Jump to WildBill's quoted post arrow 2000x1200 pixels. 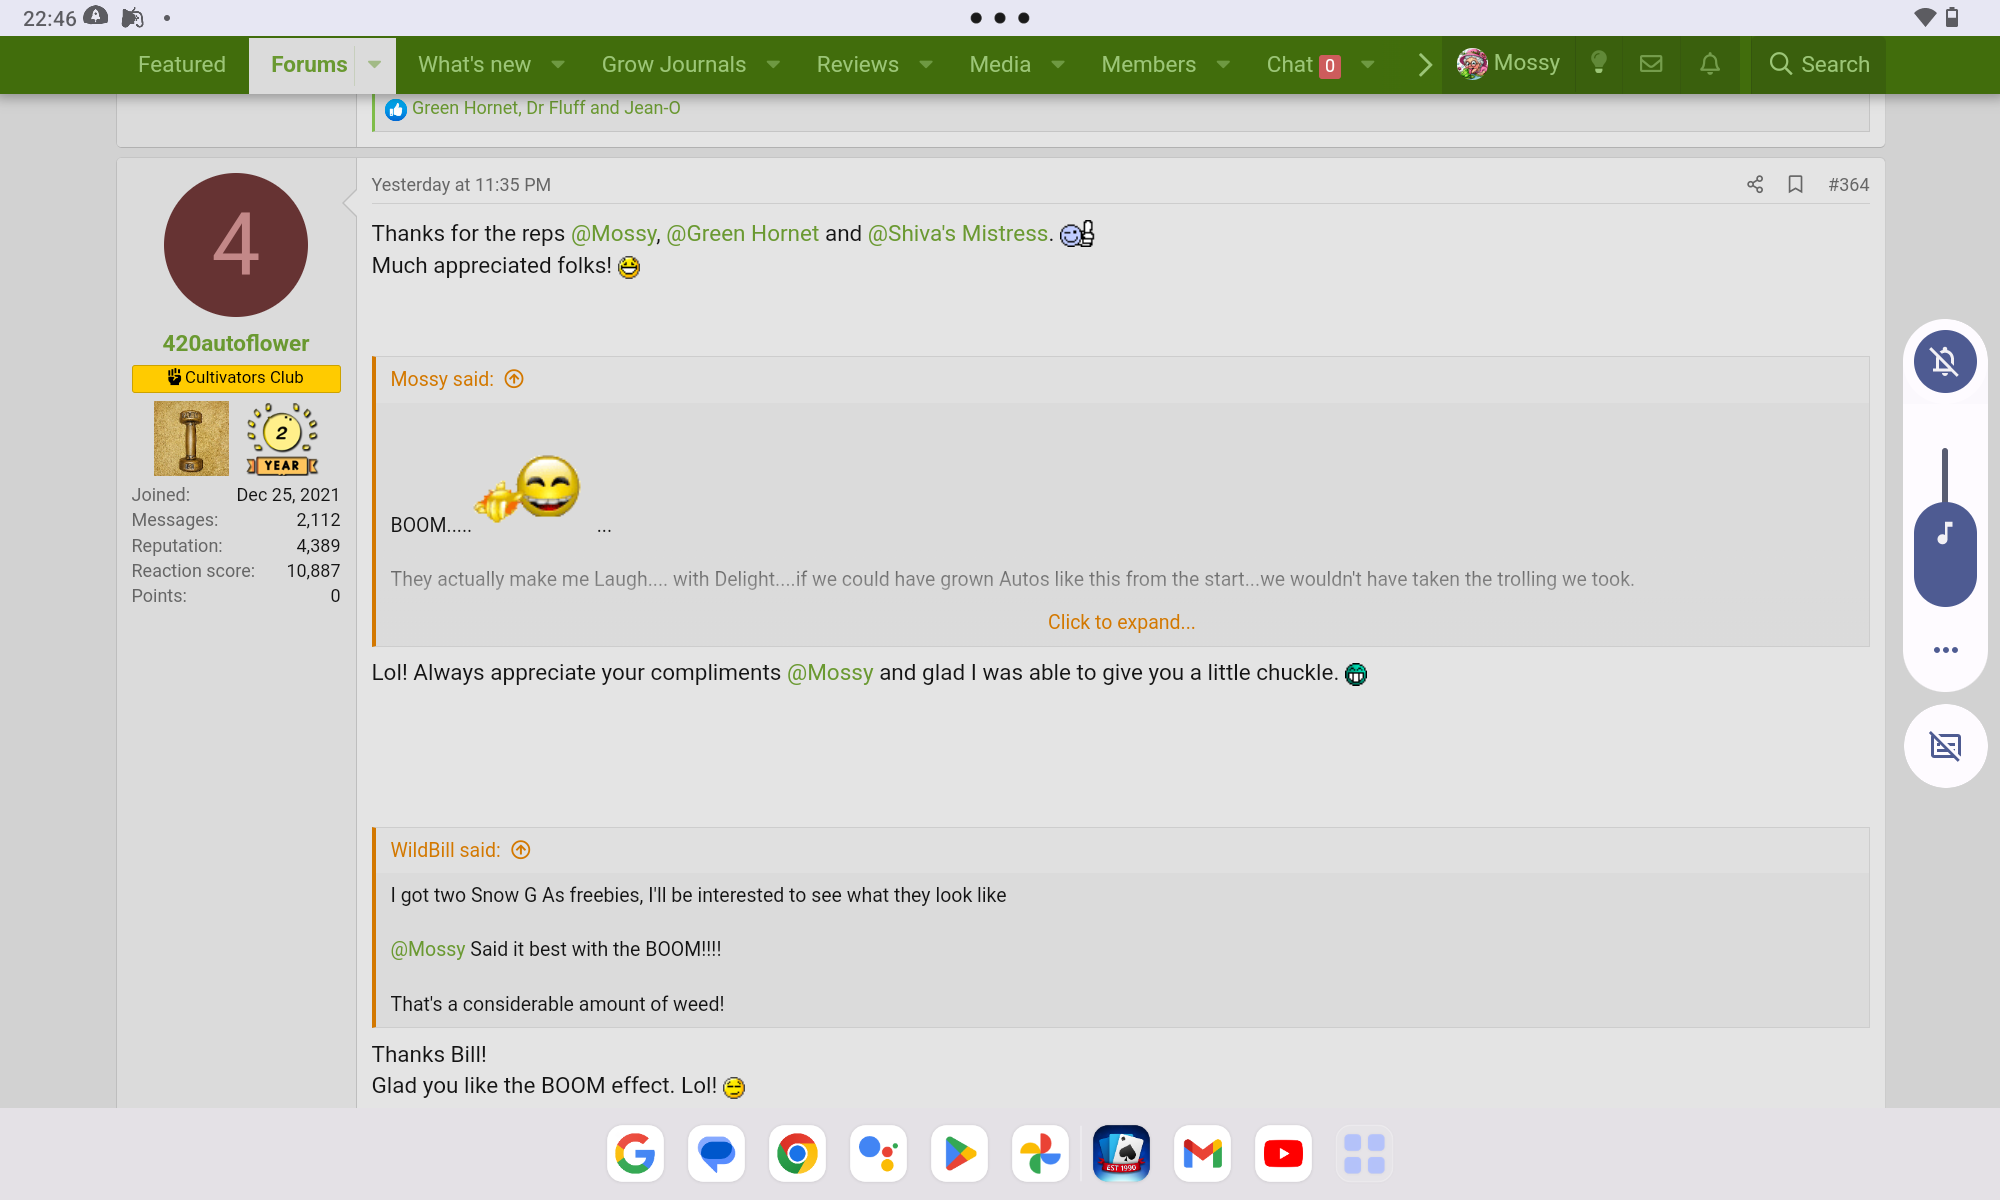[x=521, y=850]
